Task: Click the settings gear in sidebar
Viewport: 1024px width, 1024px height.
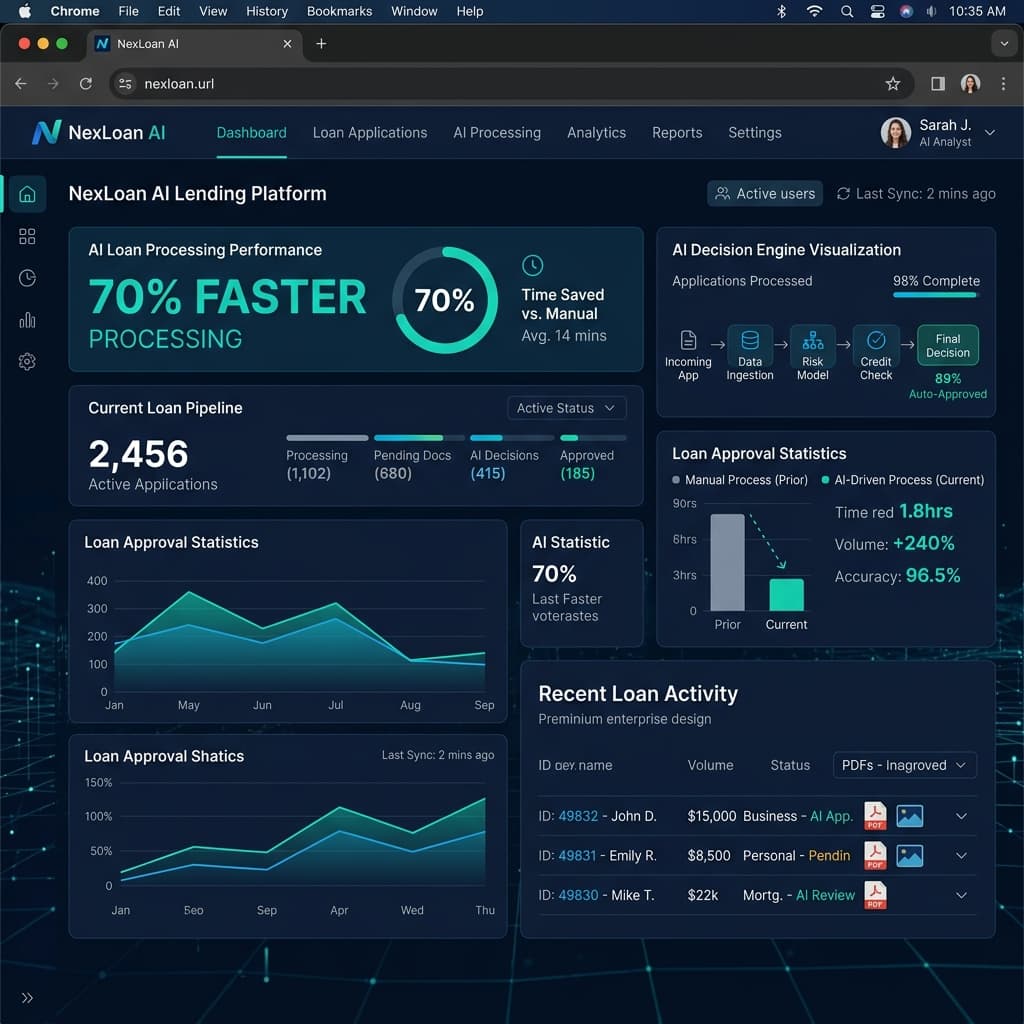Action: (x=27, y=362)
